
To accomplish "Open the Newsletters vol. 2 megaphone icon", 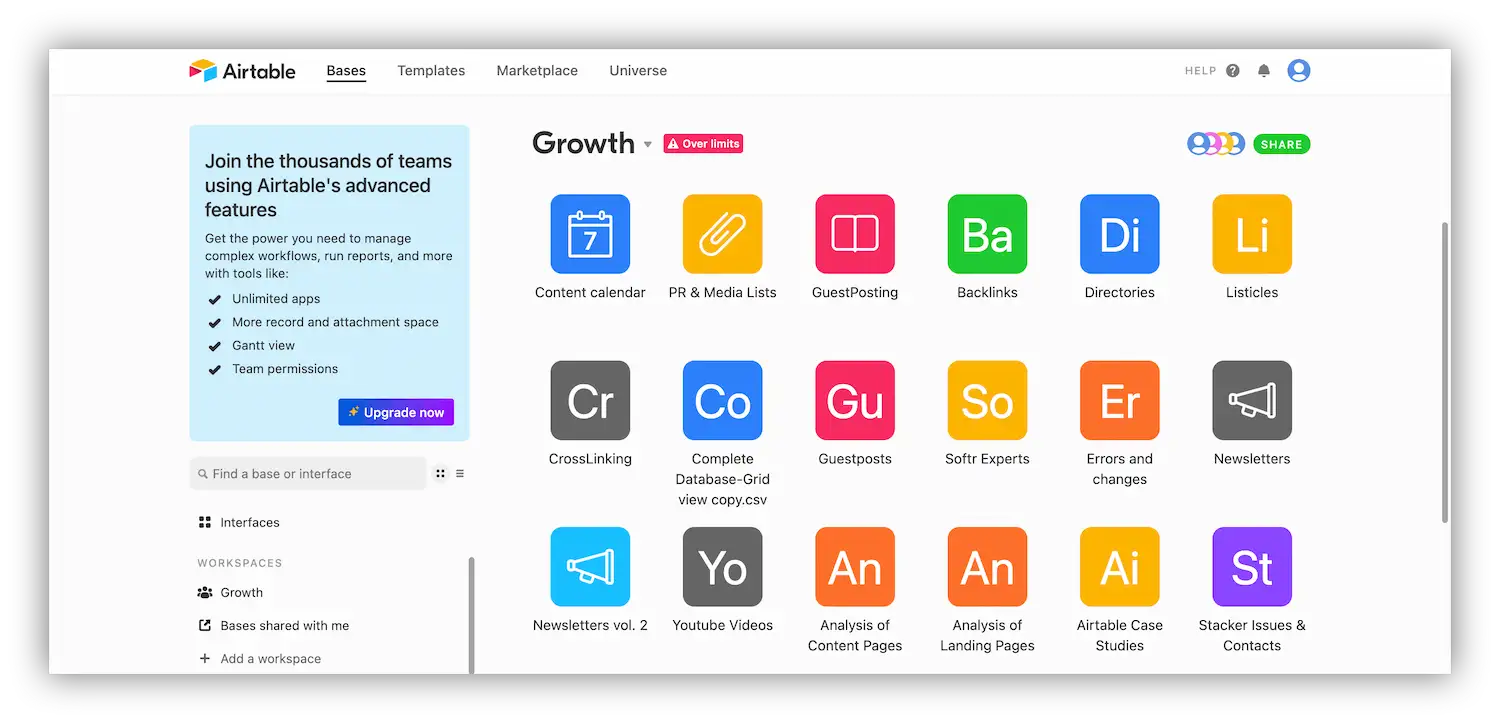I will [x=590, y=567].
